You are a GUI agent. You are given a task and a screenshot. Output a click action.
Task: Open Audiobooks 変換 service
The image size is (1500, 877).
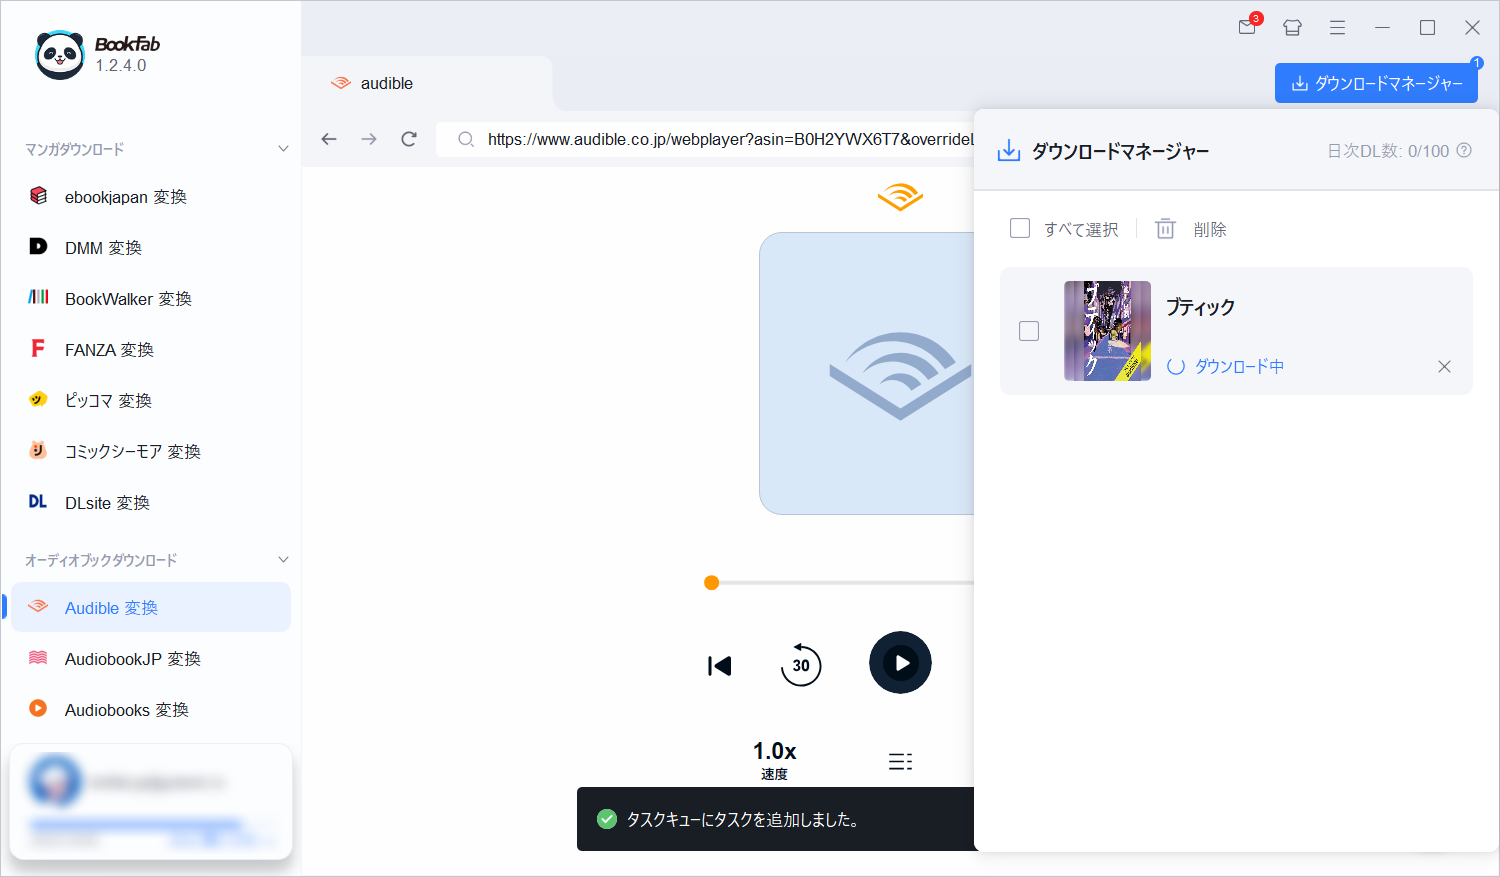click(150, 710)
